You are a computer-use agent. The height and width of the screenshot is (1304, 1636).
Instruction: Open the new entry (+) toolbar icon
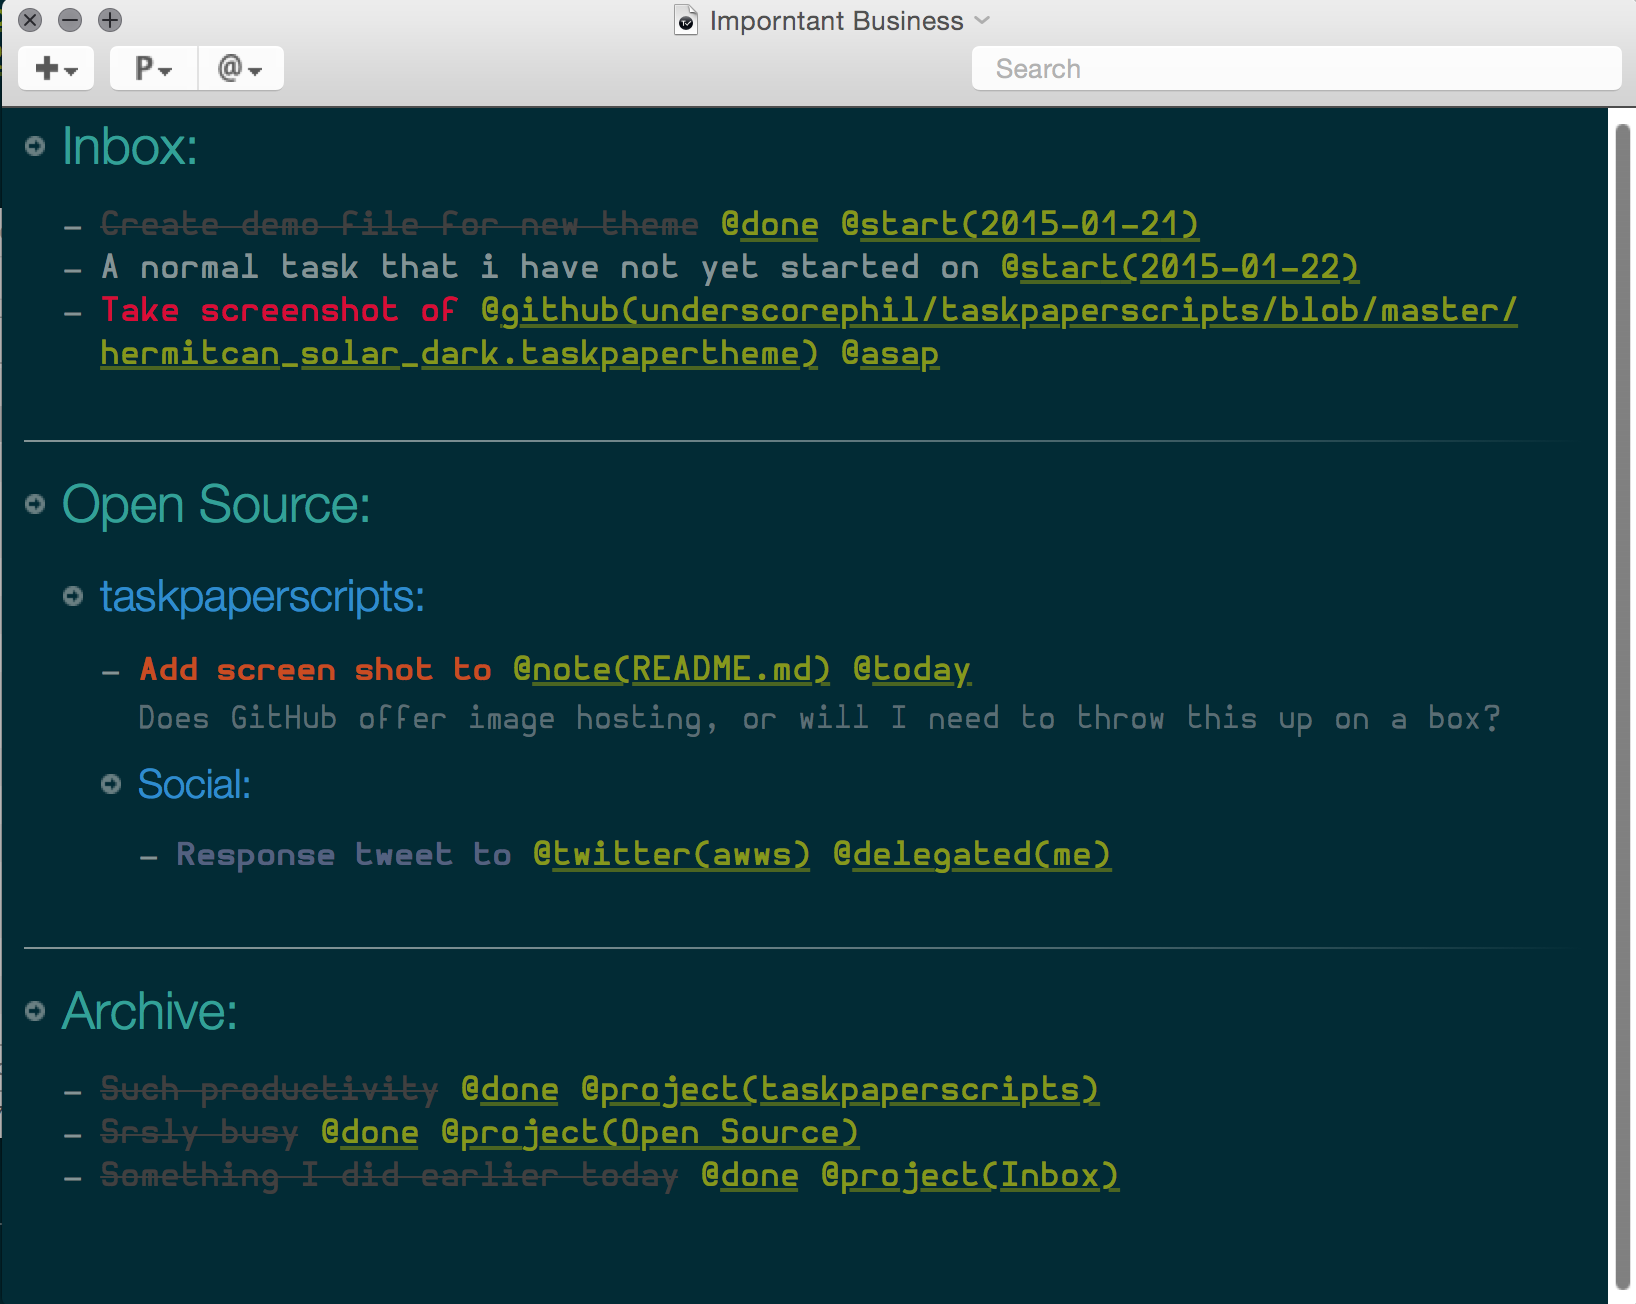[47, 68]
